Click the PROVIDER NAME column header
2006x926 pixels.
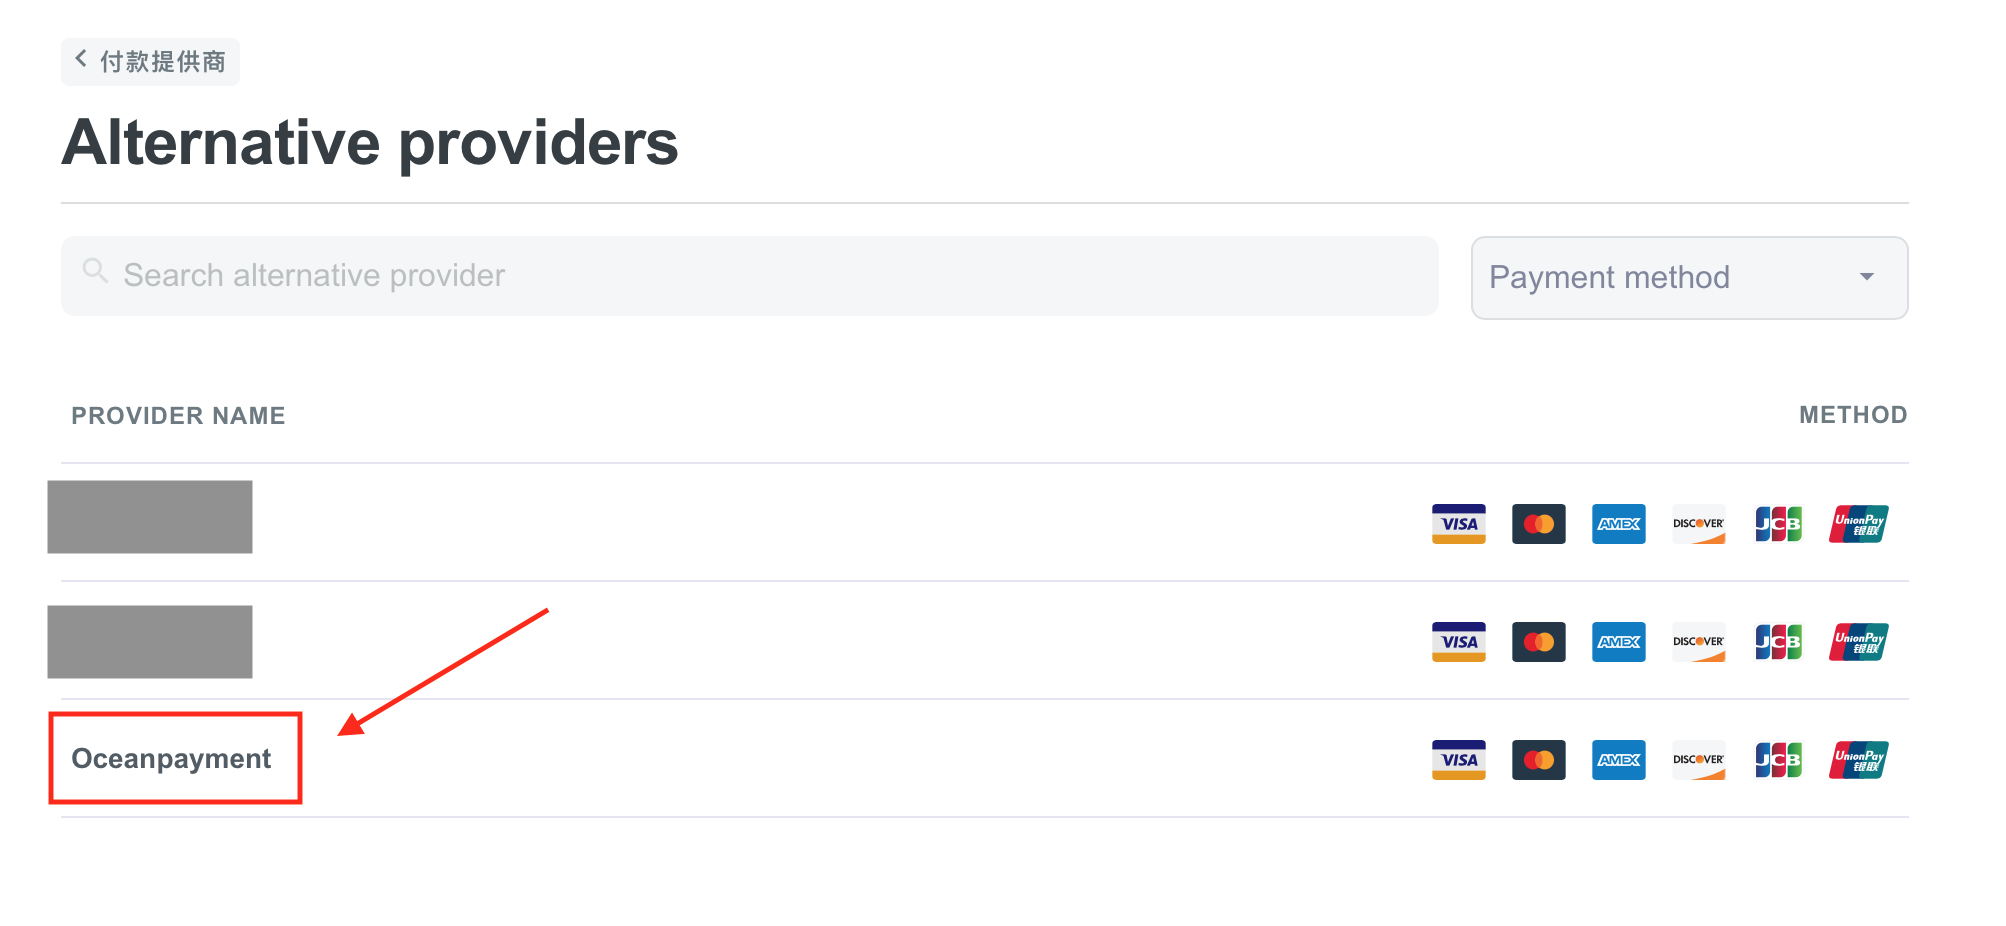pos(178,416)
